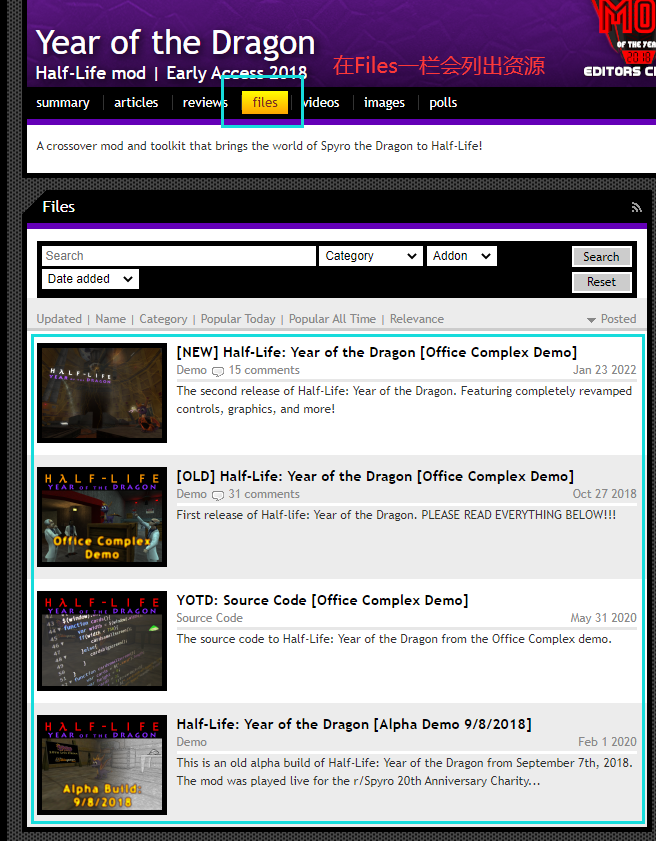The image size is (656, 841).
Task: Switch to the polls tab
Action: coord(443,102)
